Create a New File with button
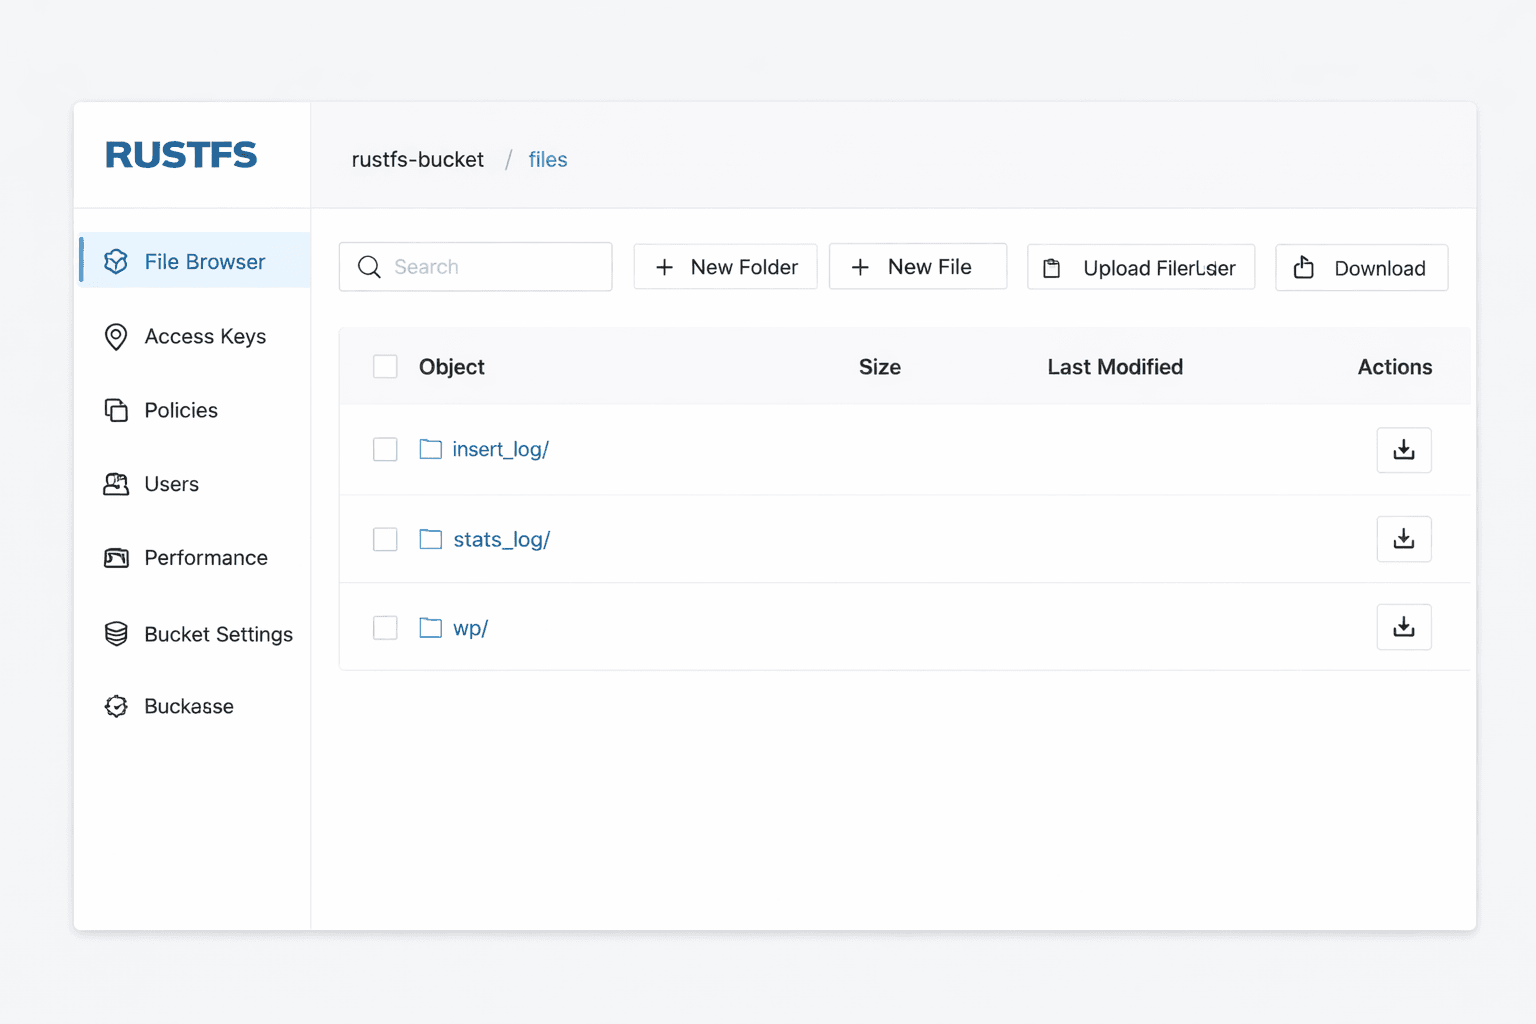Viewport: 1536px width, 1024px height. click(917, 267)
